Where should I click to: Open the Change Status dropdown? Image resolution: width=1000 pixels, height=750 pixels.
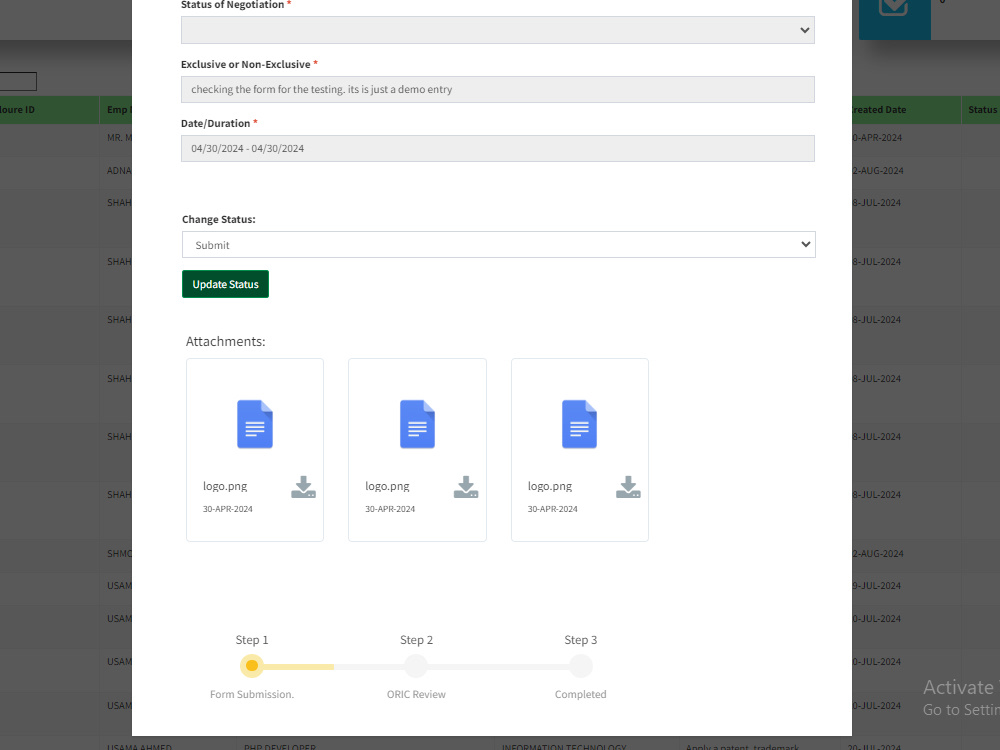point(499,245)
